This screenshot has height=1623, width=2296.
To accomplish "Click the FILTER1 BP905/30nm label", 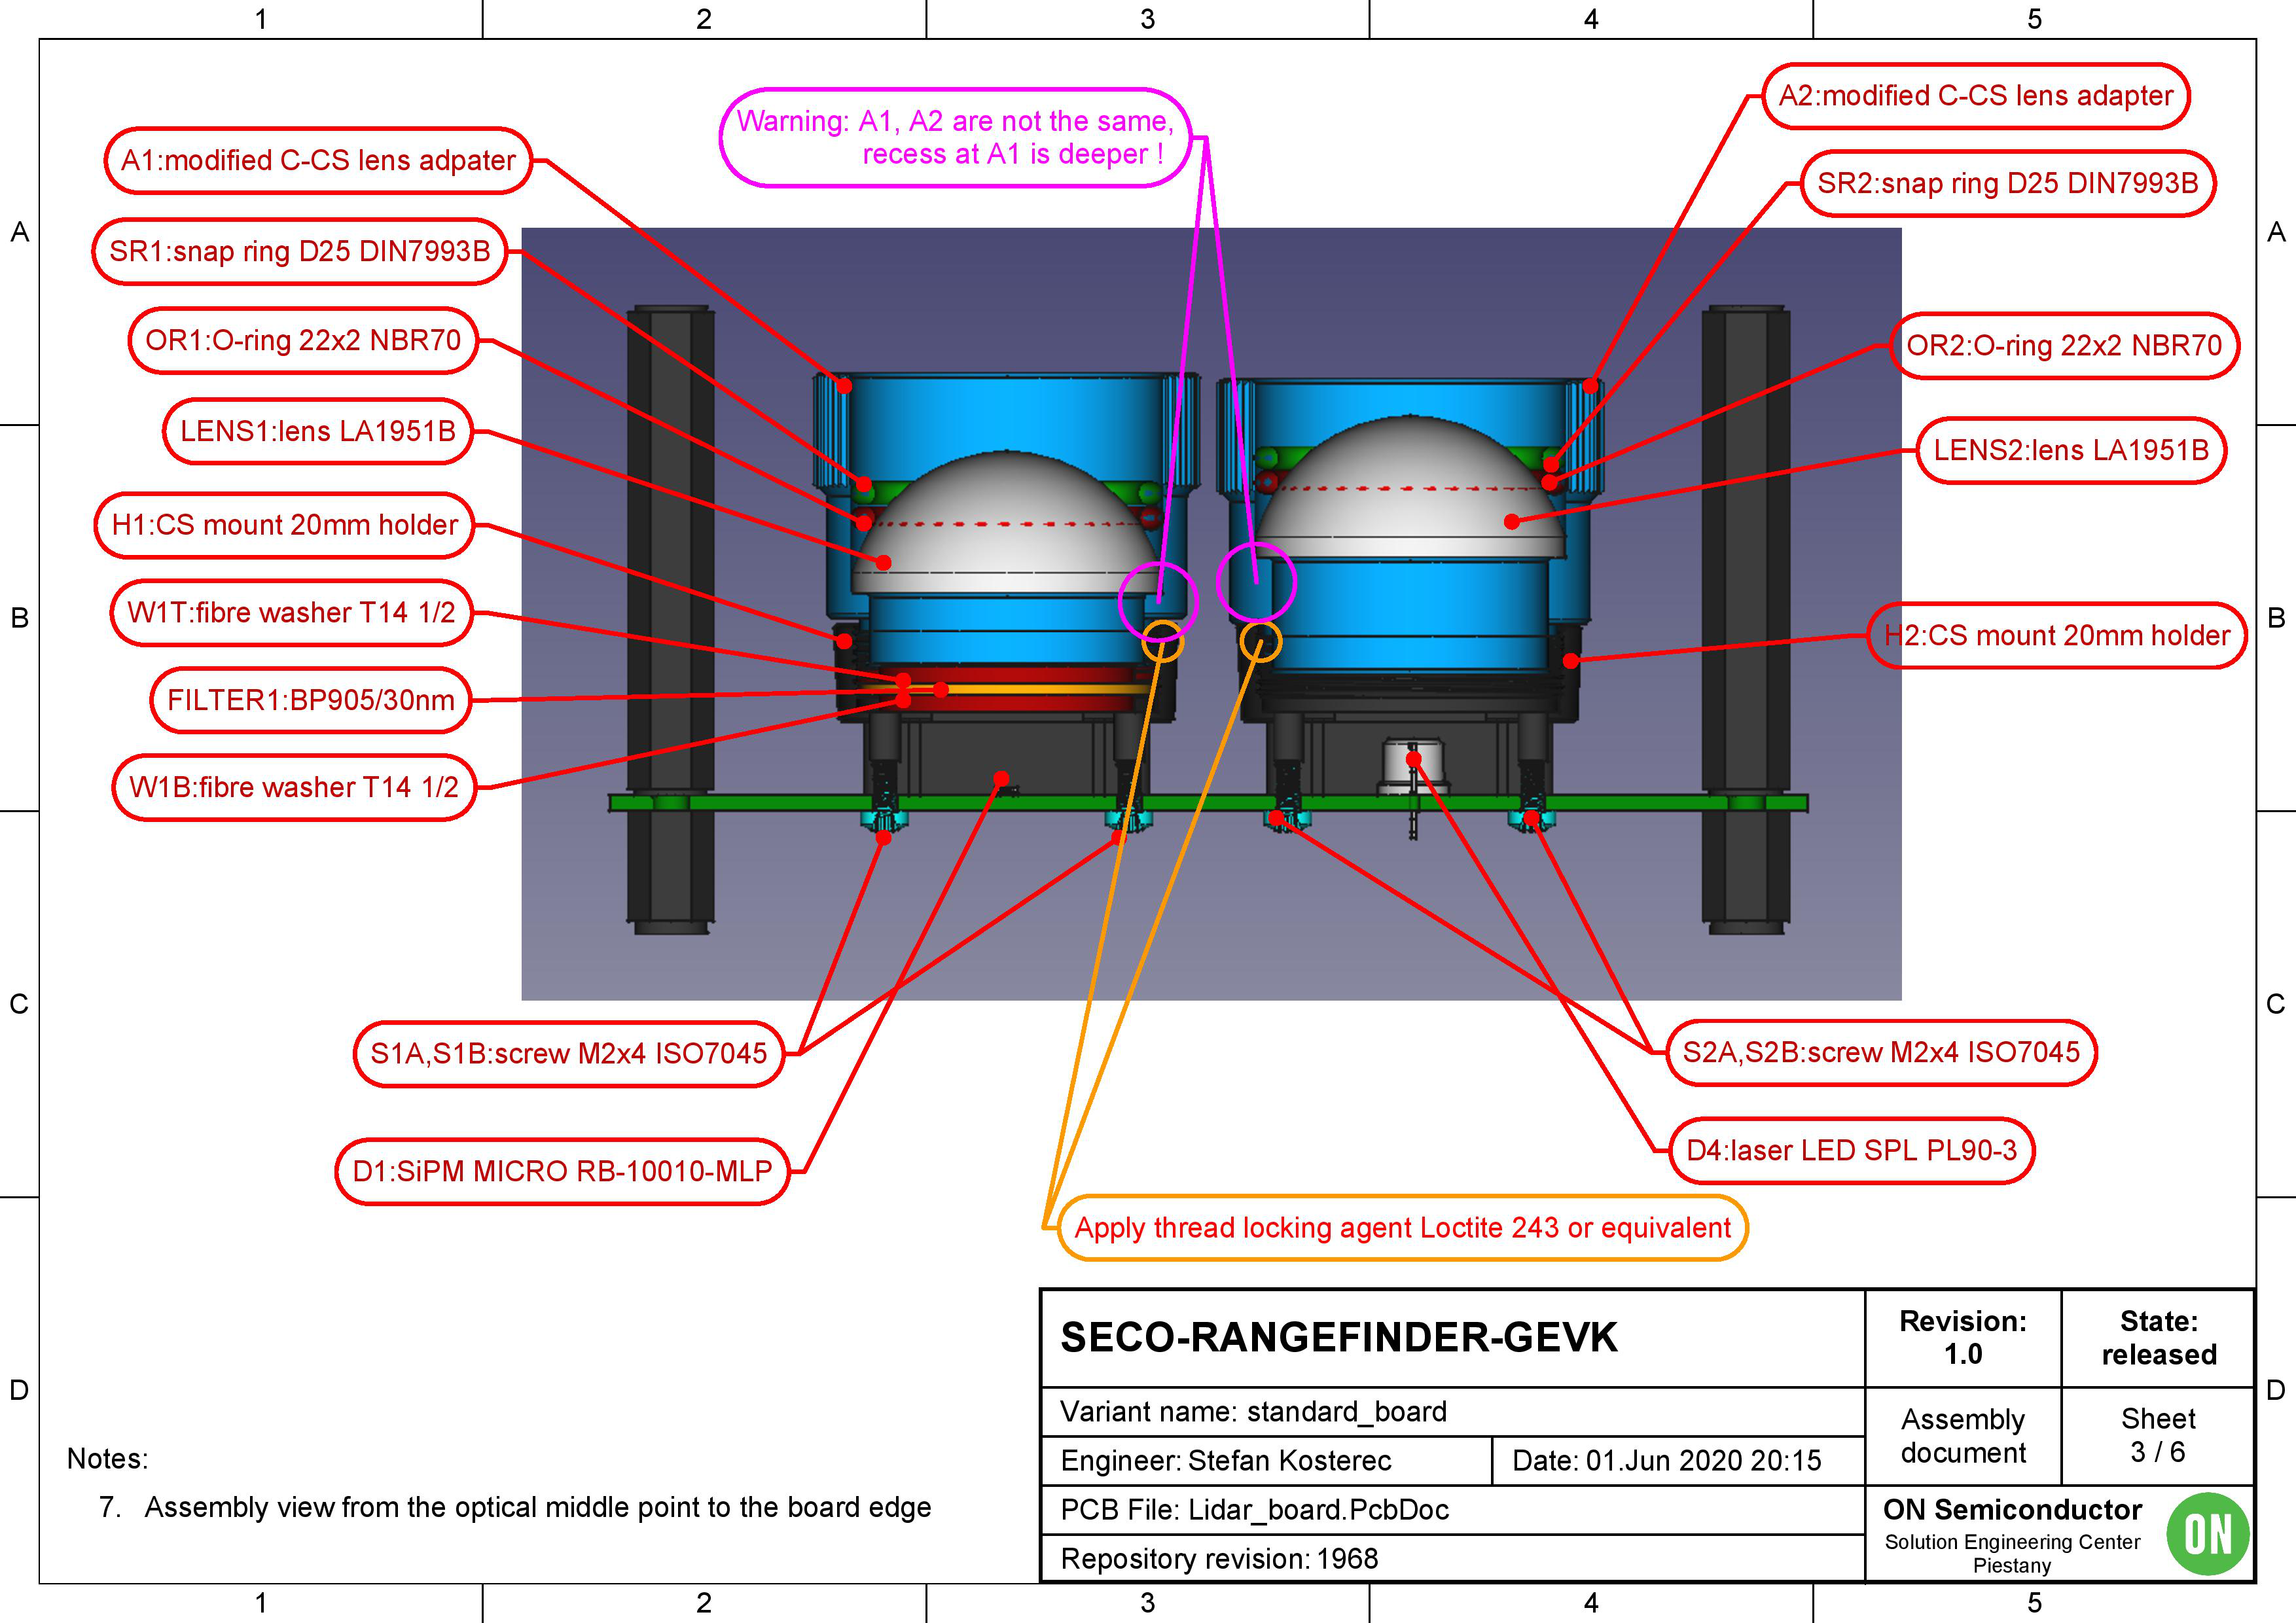I will click(310, 700).
